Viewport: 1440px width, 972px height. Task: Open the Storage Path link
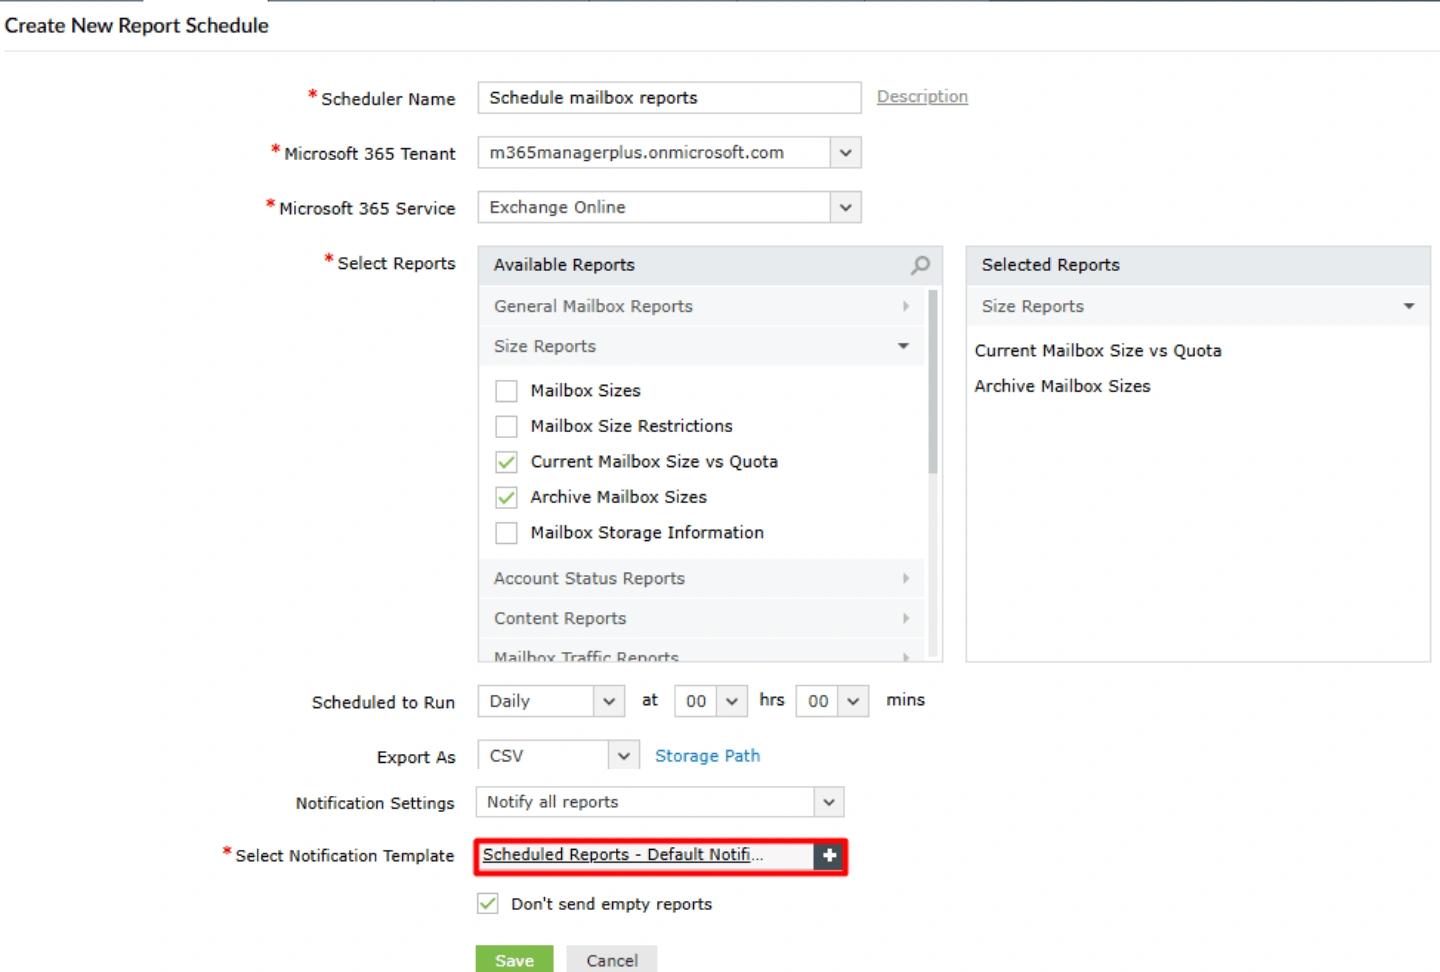pos(707,755)
